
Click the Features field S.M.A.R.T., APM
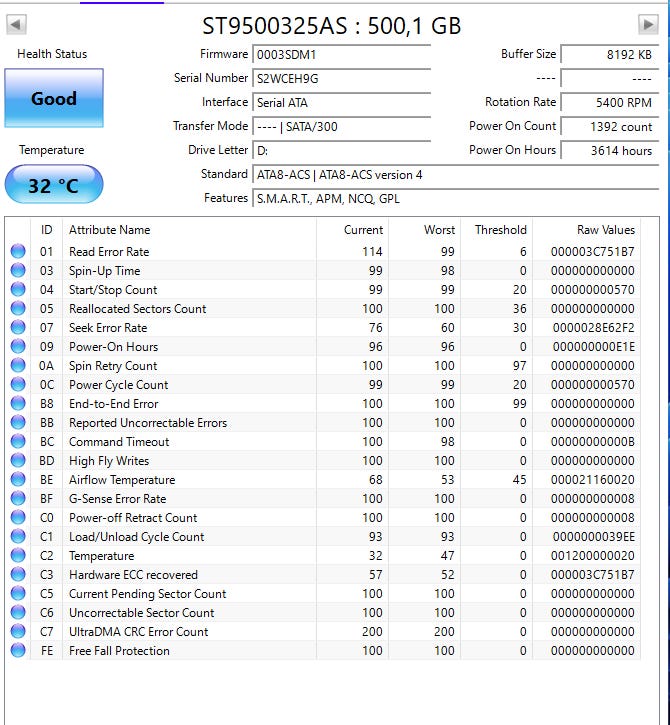[455, 199]
